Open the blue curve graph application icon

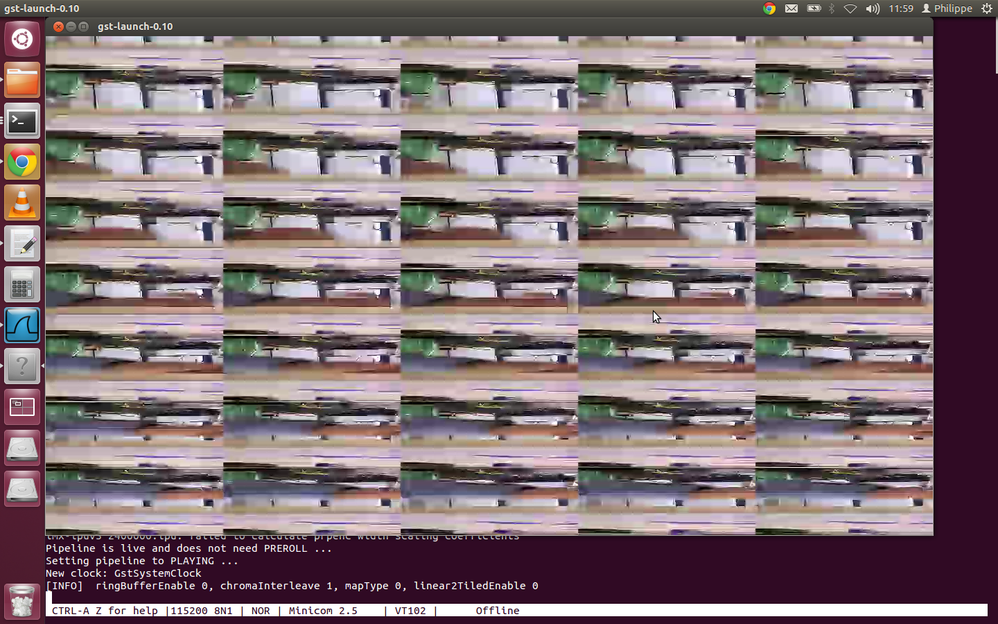(22, 325)
